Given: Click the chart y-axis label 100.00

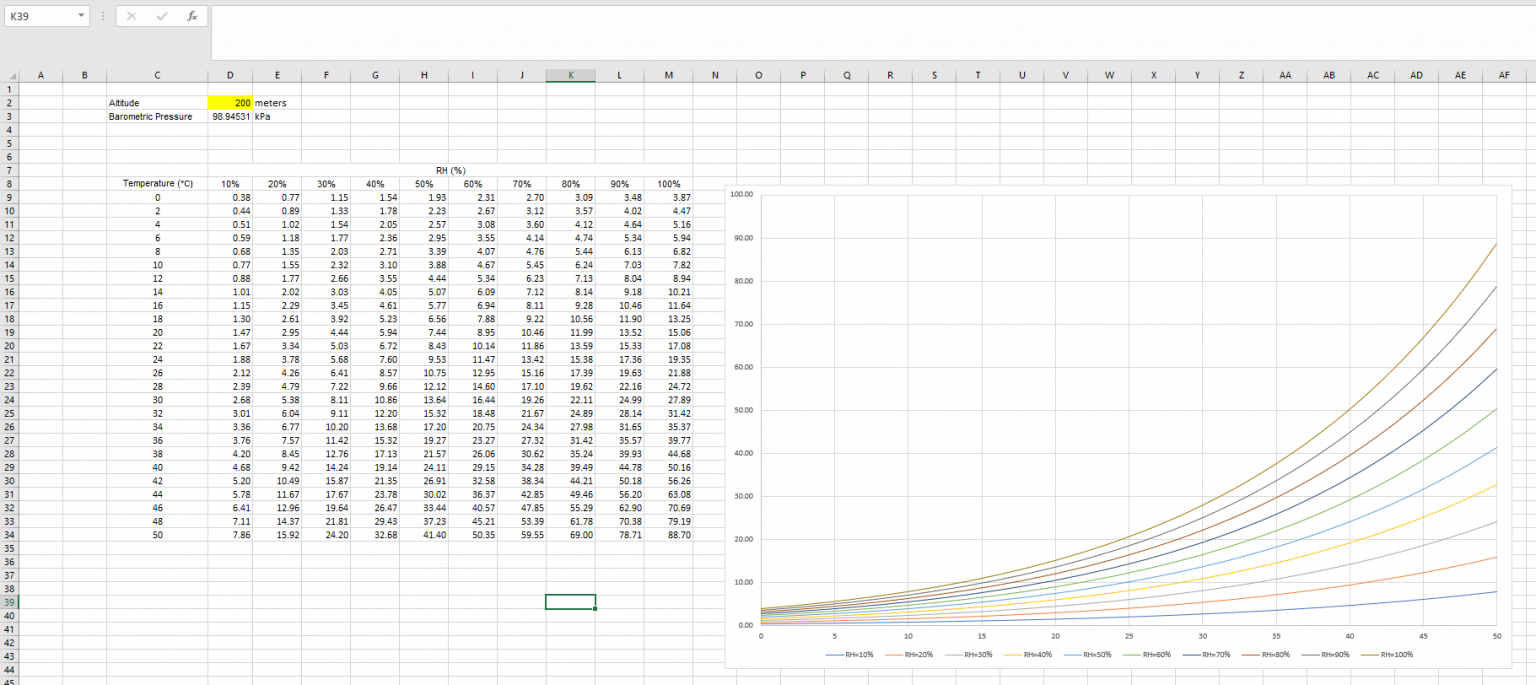Looking at the screenshot, I should click(741, 194).
